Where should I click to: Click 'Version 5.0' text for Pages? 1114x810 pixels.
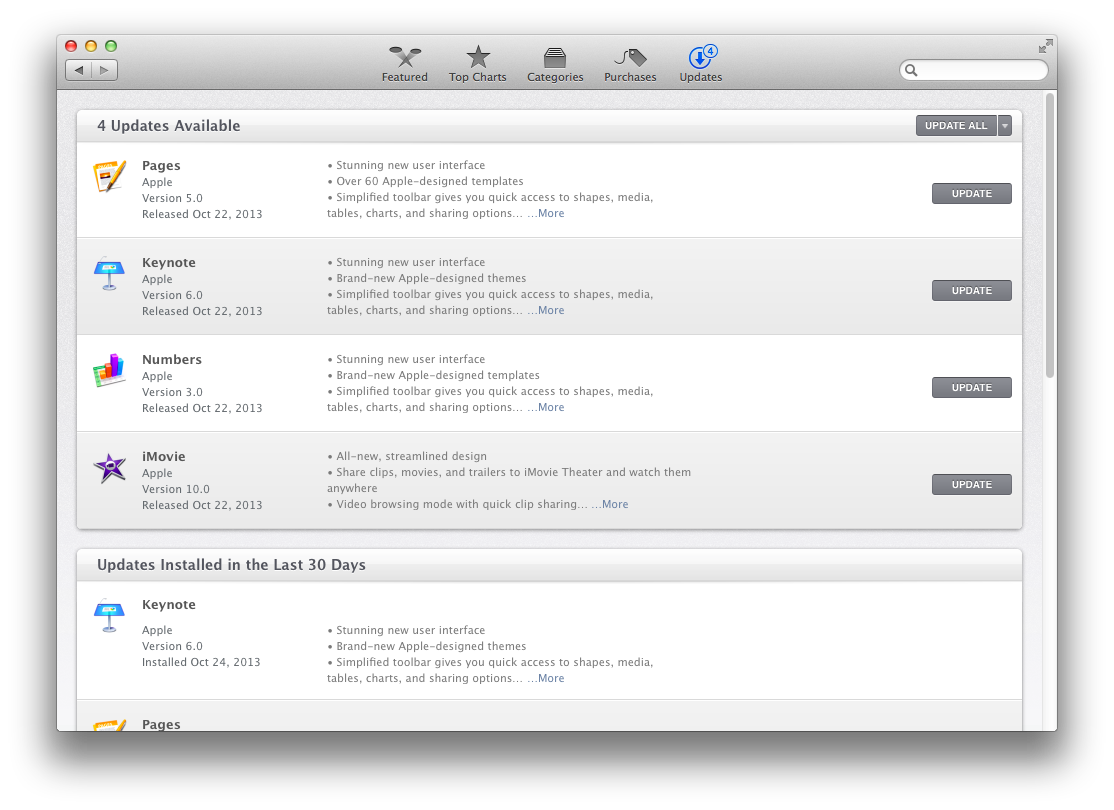click(x=172, y=198)
